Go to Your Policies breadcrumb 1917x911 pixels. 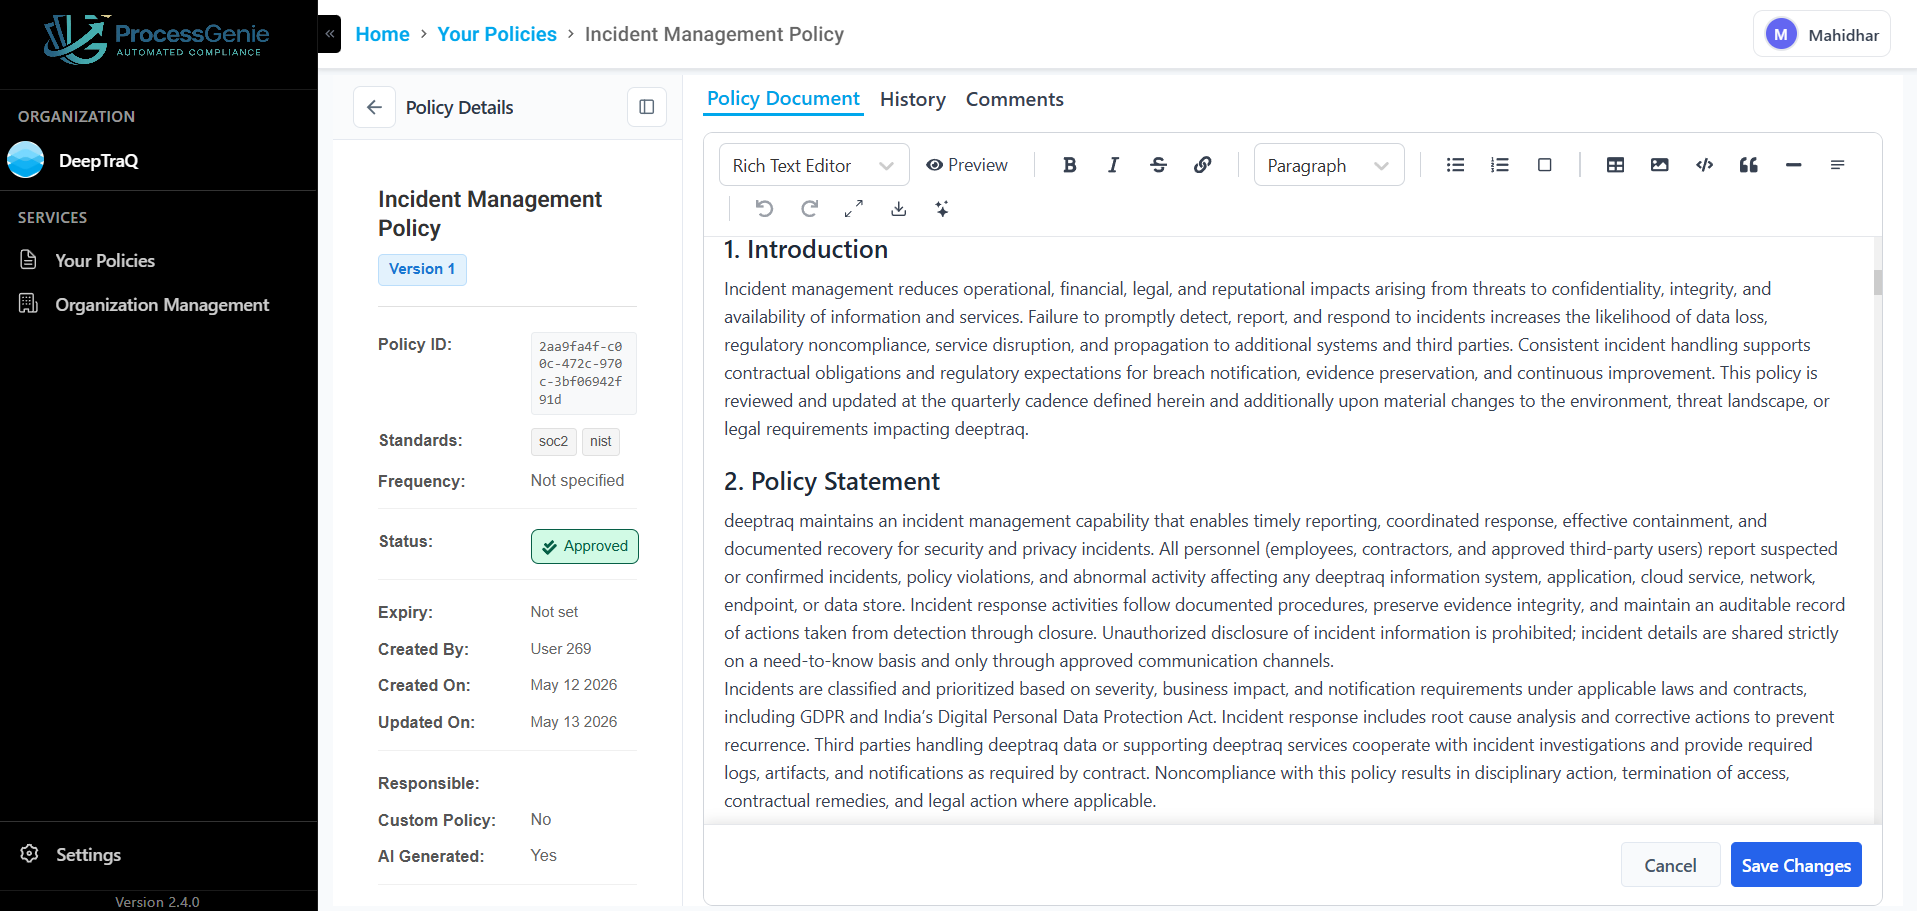click(x=497, y=34)
